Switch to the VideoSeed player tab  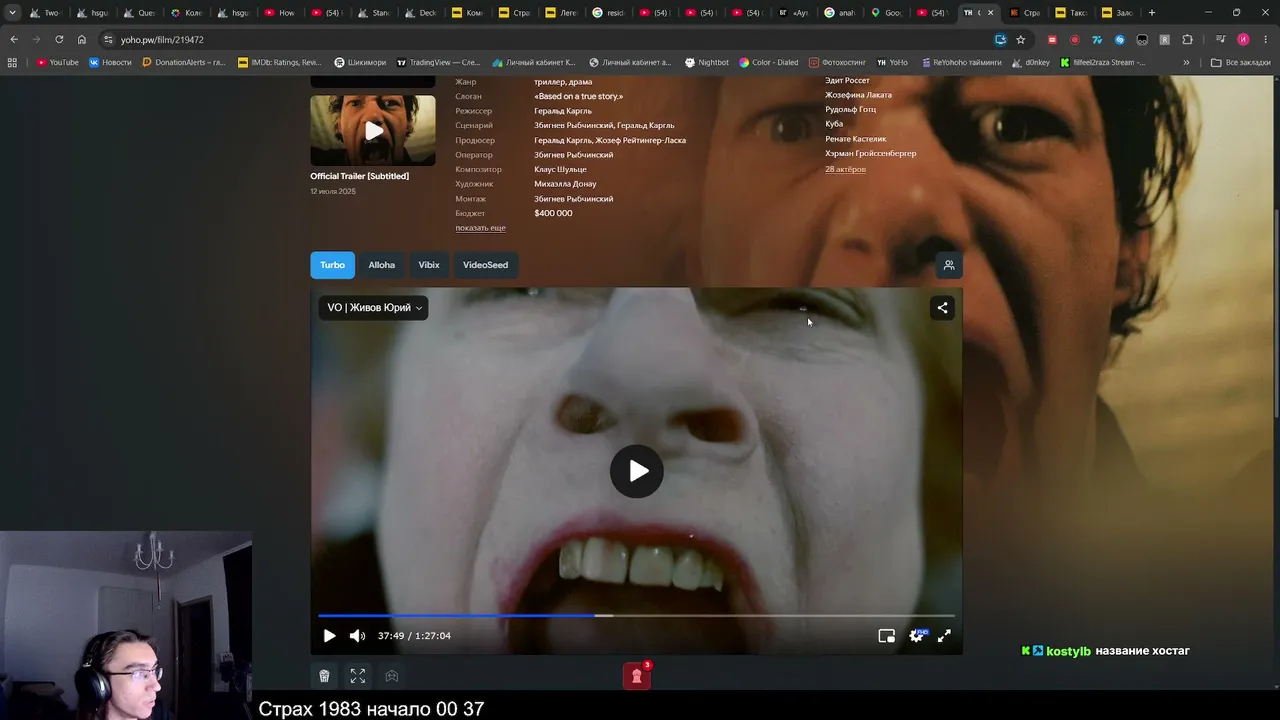[485, 265]
